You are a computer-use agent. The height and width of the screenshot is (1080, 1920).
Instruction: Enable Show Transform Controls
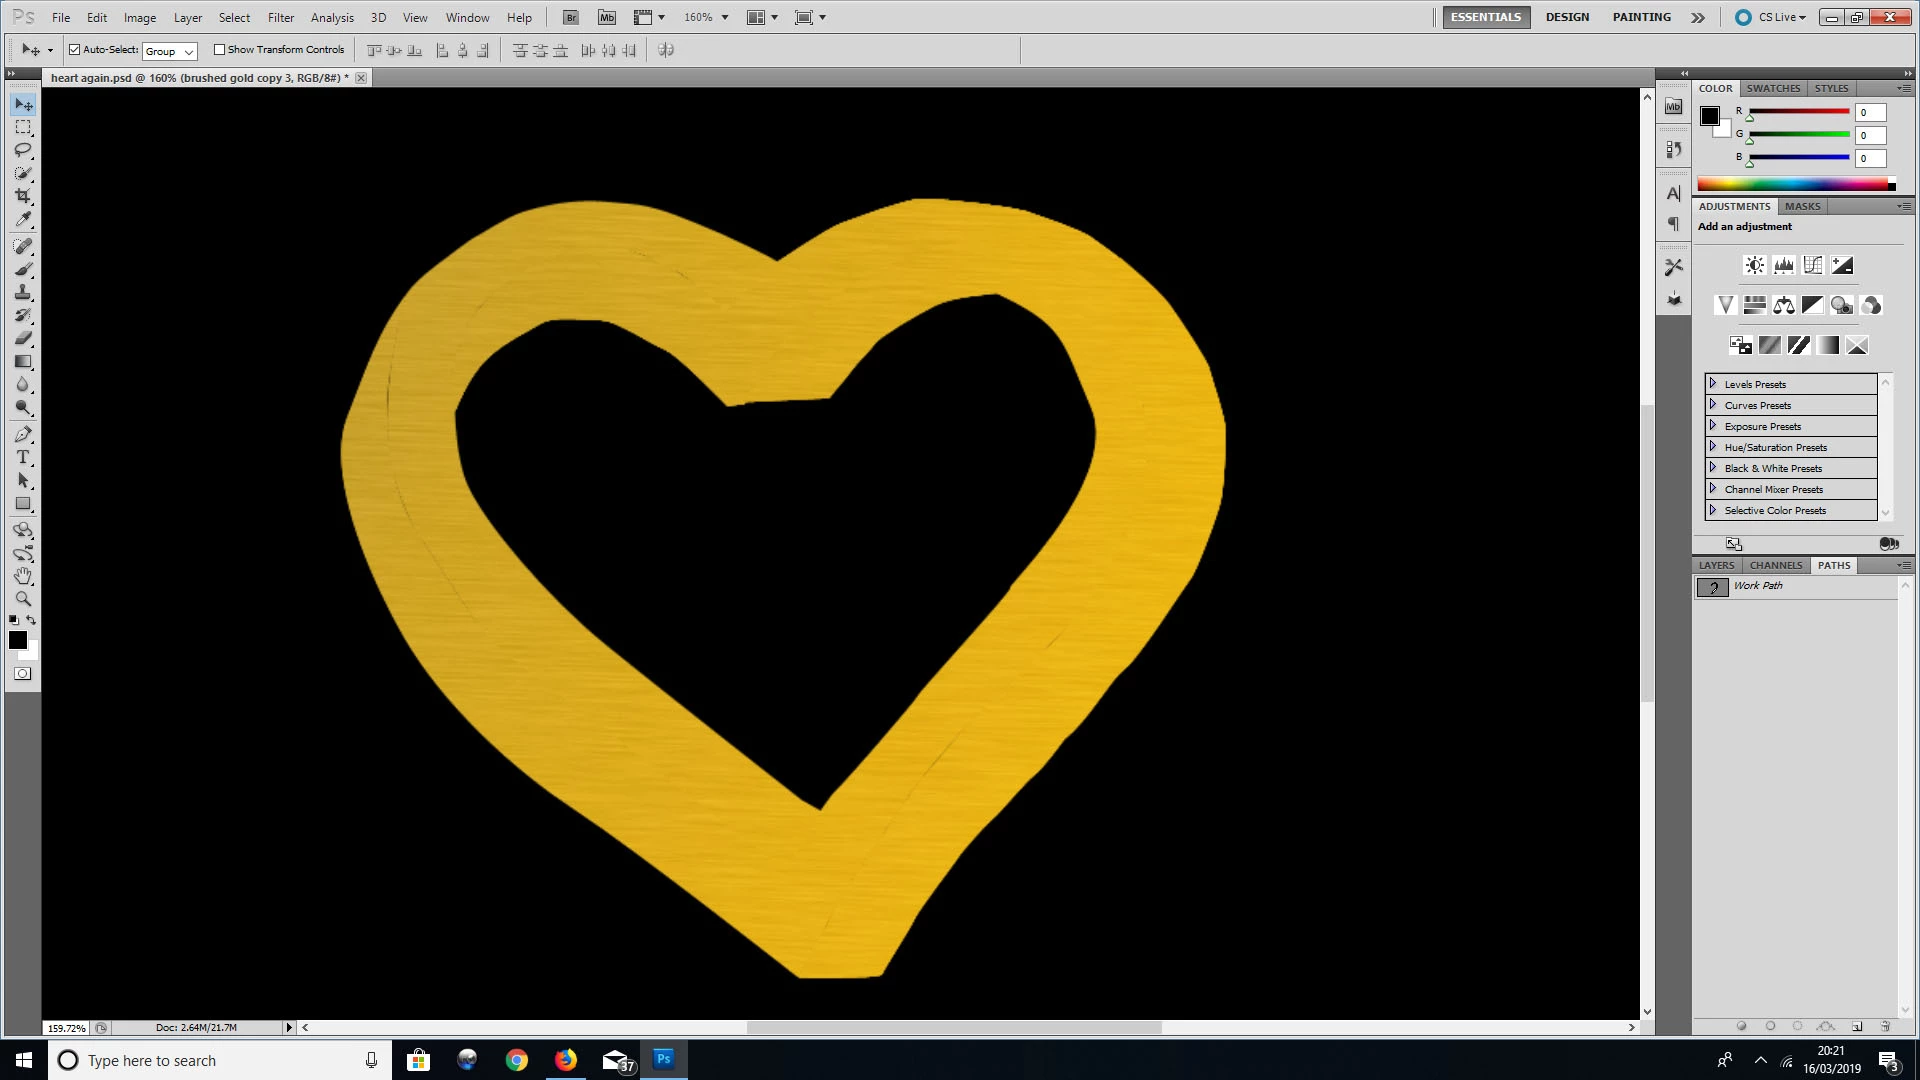[x=219, y=49]
